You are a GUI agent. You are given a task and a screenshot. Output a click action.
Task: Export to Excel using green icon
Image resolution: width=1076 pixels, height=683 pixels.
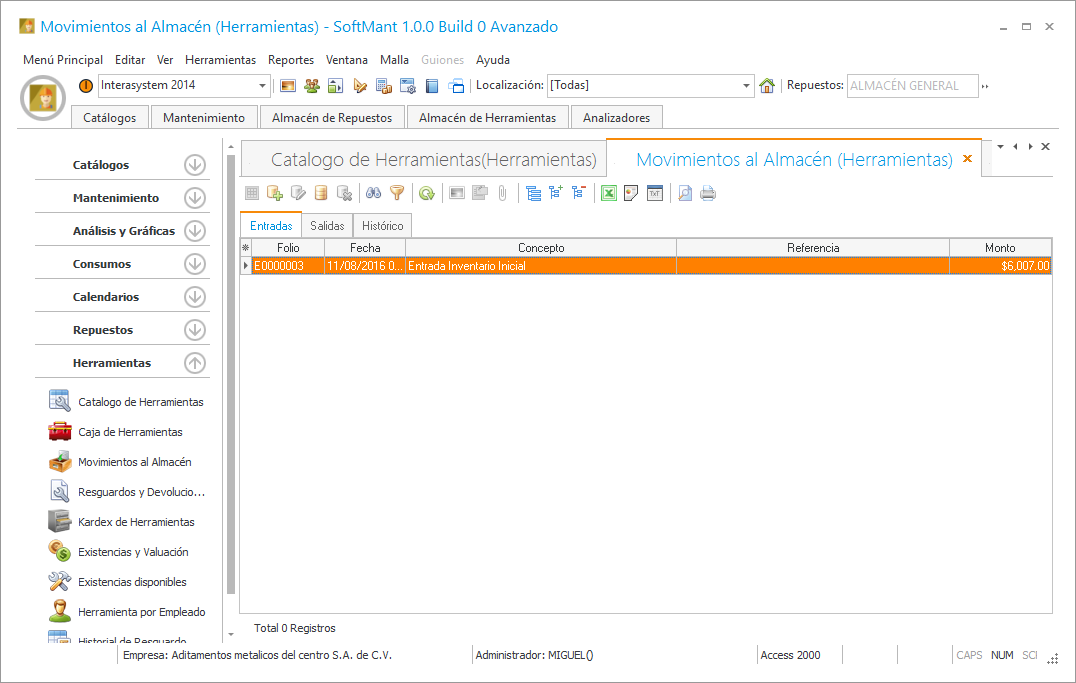(608, 194)
